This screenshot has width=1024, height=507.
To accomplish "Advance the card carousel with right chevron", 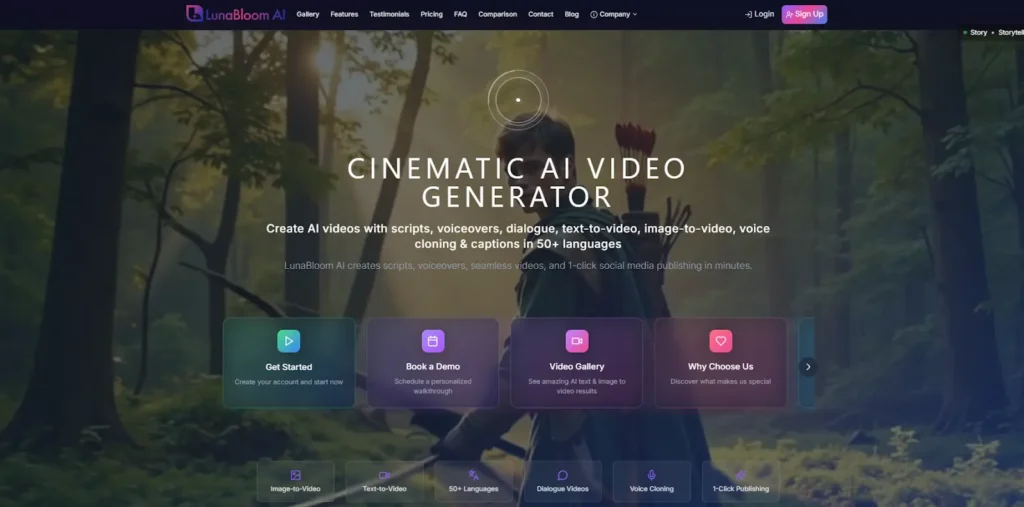I will pyautogui.click(x=808, y=367).
